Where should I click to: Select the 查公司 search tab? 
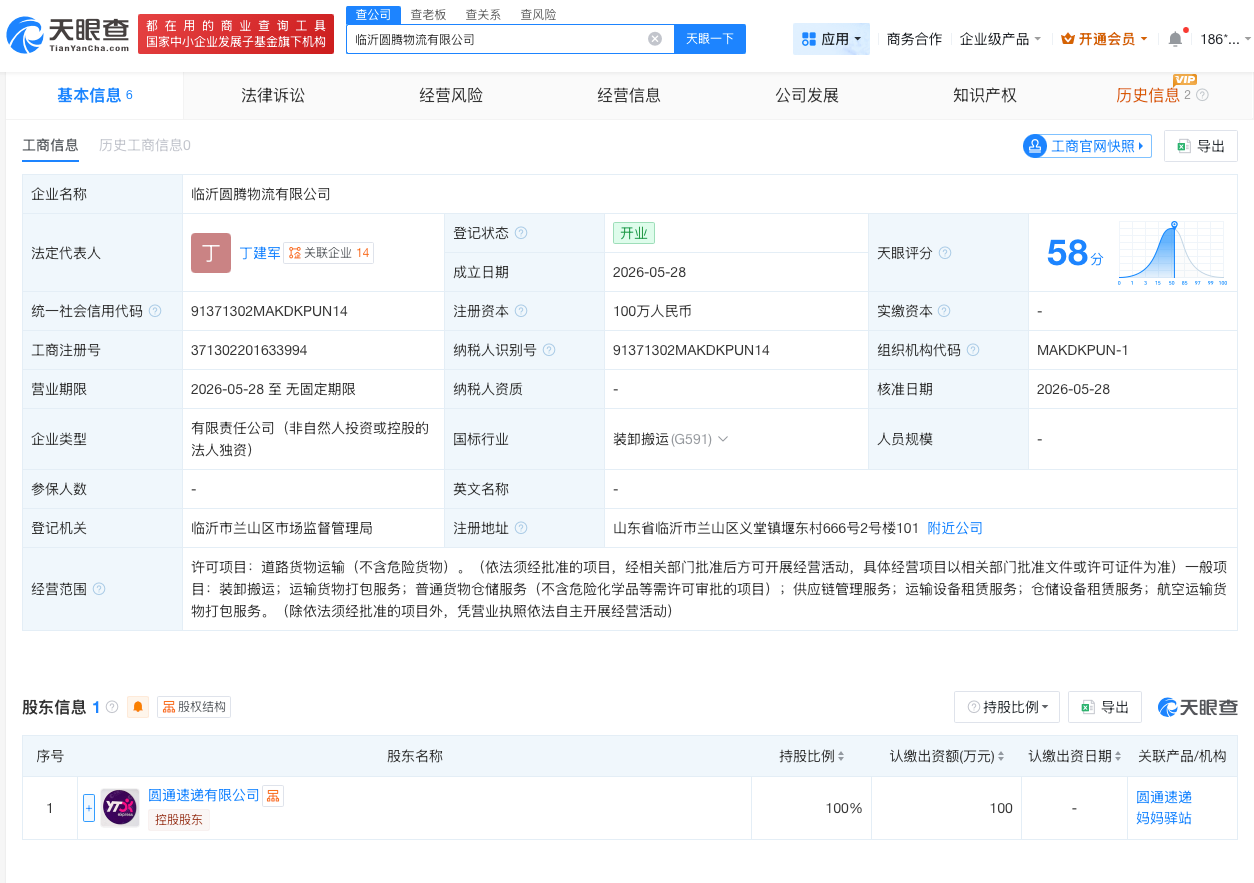click(373, 14)
